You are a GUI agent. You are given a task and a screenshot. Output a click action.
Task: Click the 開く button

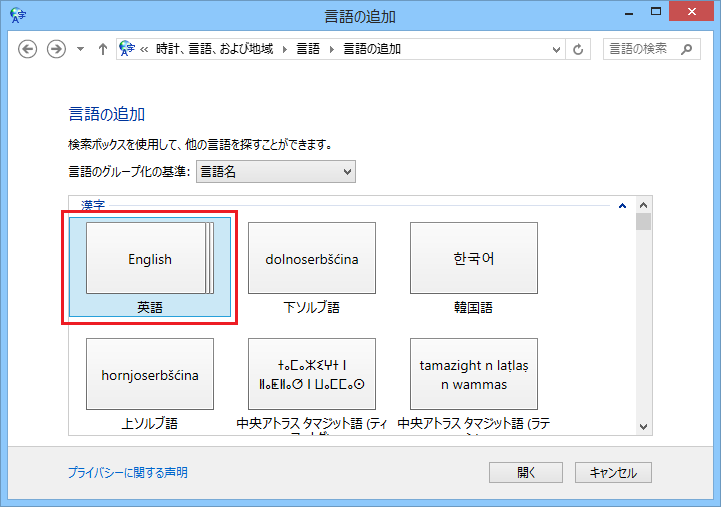point(527,473)
